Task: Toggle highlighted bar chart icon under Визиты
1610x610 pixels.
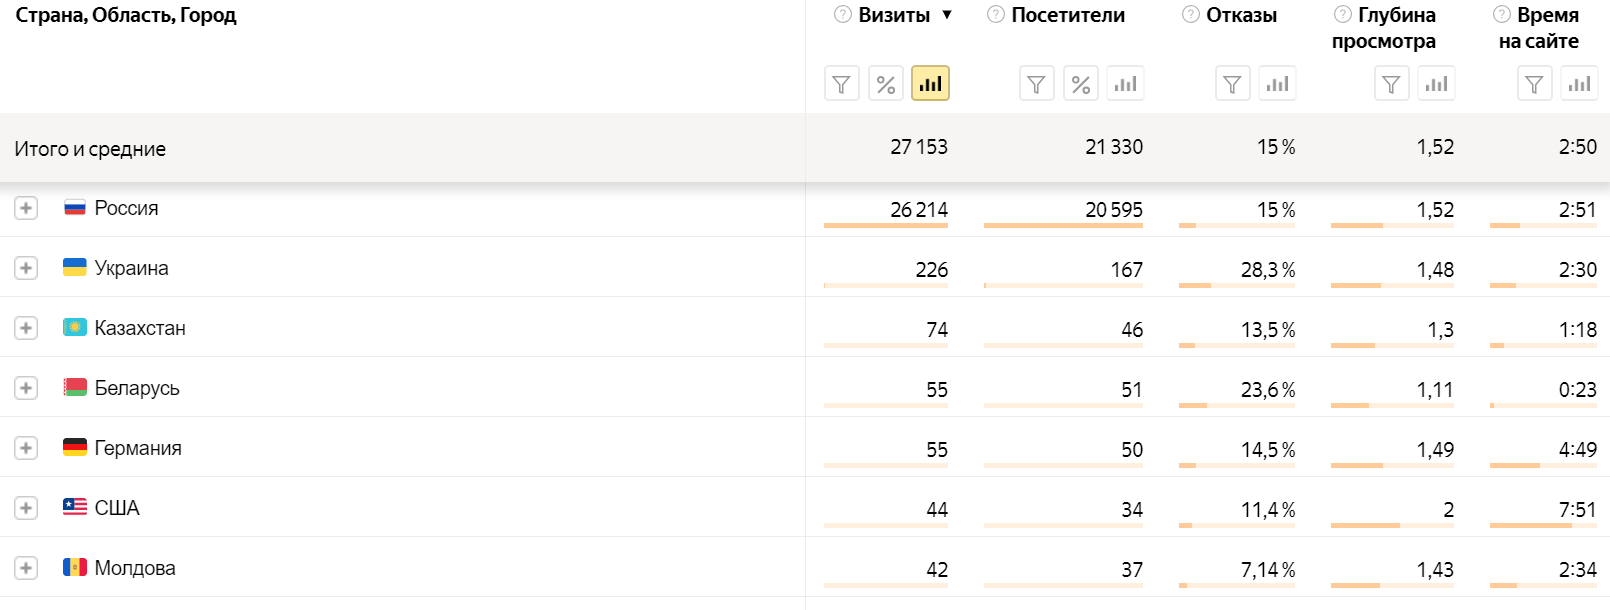Action: [x=931, y=84]
